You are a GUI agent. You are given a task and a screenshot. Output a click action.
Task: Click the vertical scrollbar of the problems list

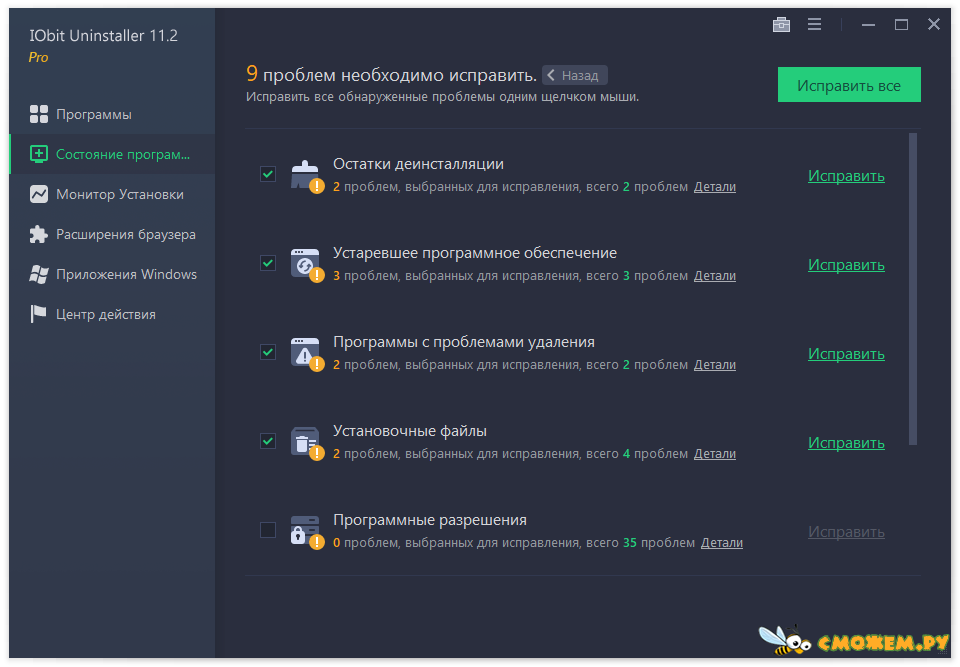pyautogui.click(x=913, y=289)
